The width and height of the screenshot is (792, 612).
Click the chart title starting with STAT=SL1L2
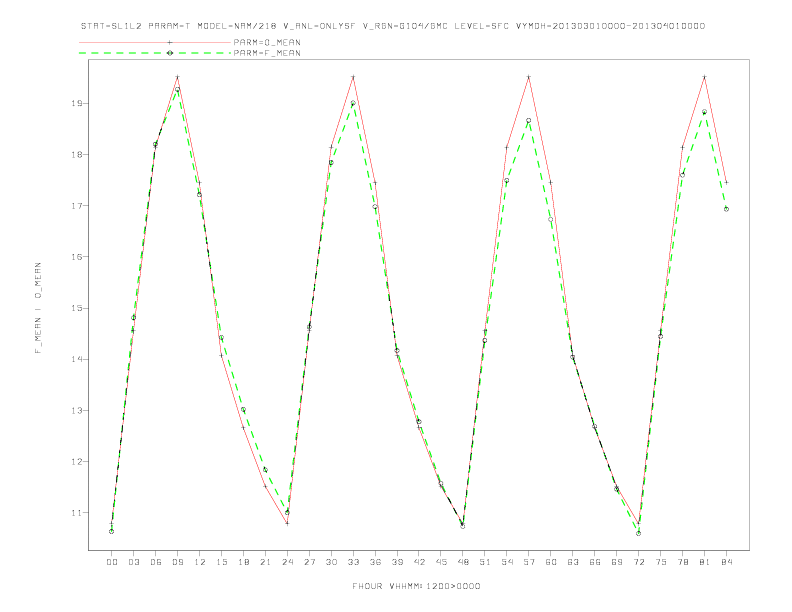click(x=393, y=26)
